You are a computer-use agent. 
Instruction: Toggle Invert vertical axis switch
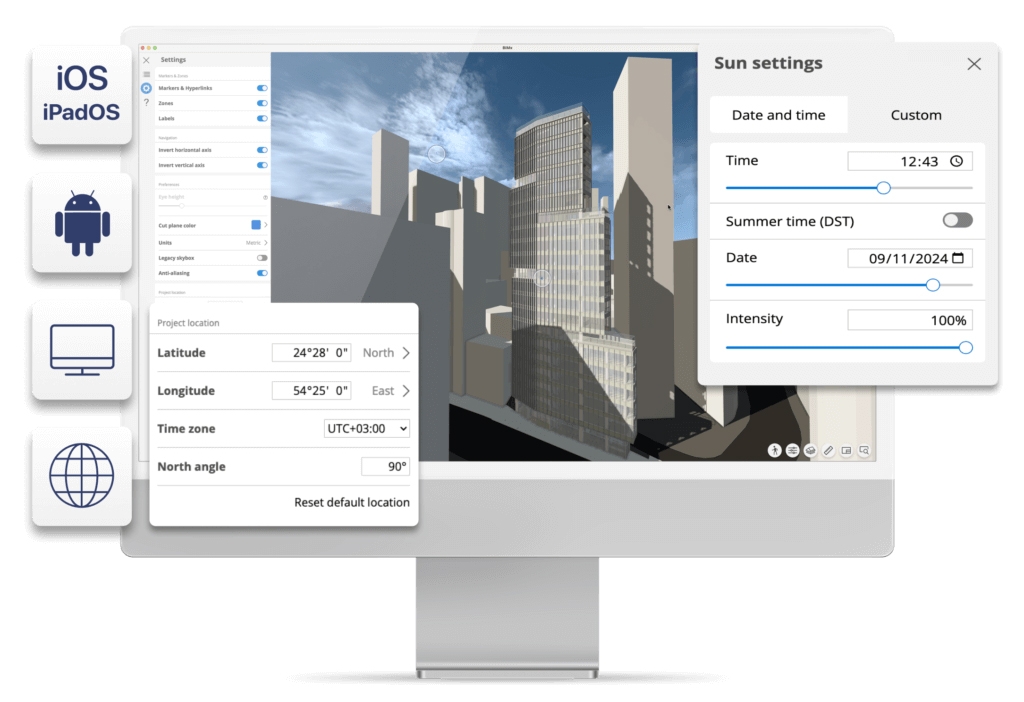pos(262,165)
